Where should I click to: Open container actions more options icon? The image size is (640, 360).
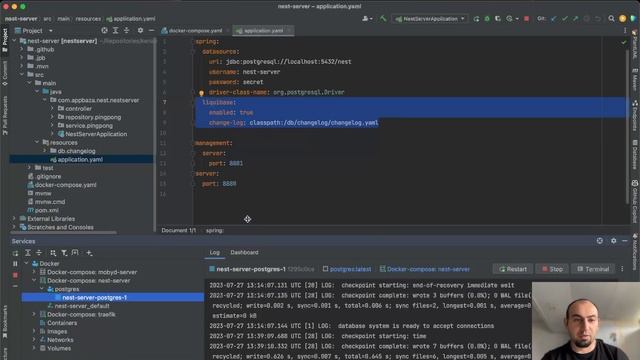pos(622,269)
